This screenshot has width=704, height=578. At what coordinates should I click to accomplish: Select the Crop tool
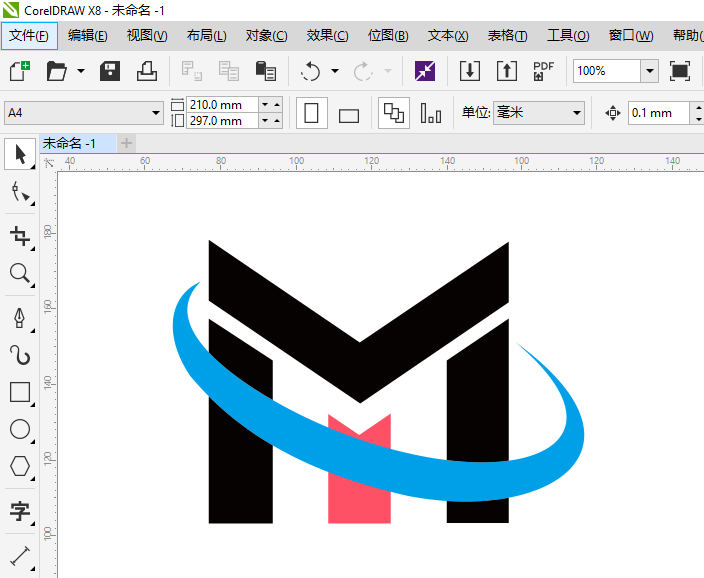tap(20, 236)
